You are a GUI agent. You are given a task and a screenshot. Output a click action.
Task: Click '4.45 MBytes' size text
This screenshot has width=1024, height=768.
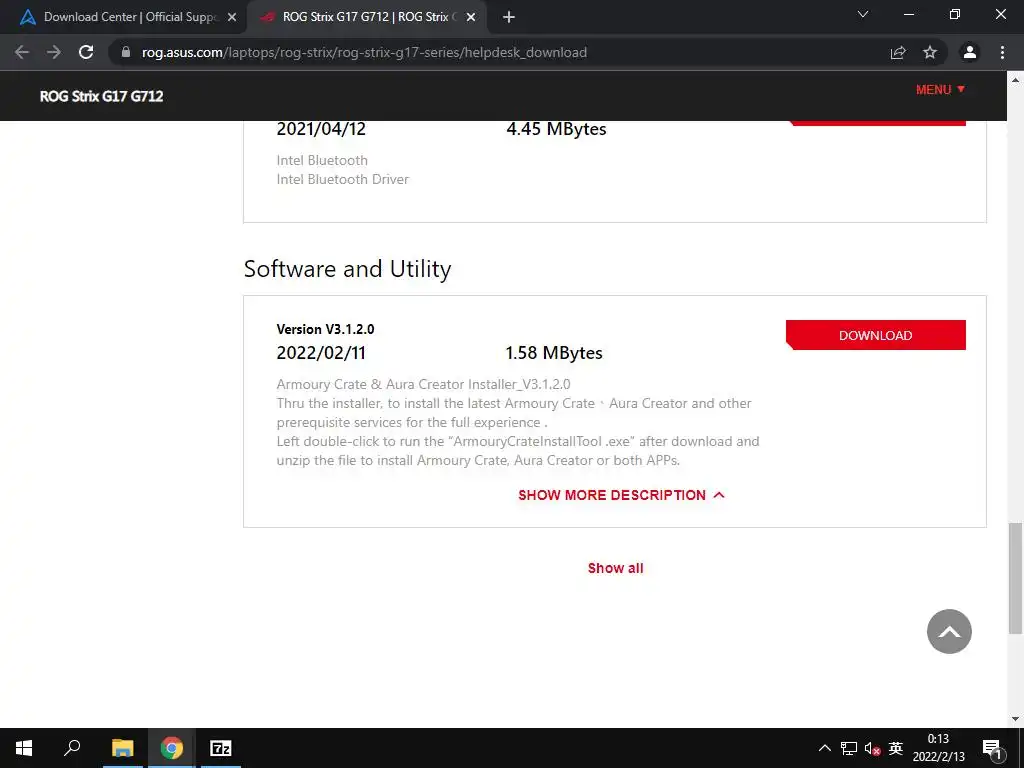(556, 129)
